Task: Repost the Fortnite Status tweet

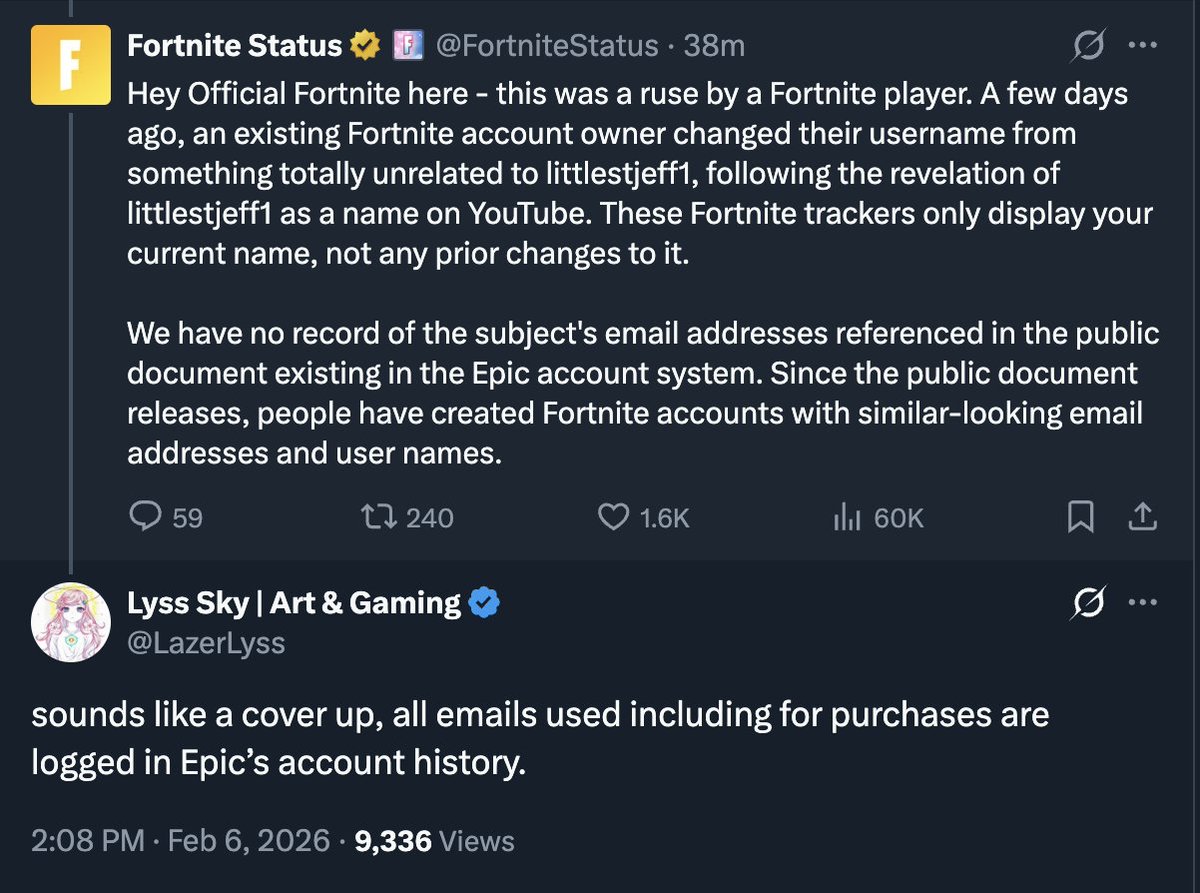Action: (378, 516)
